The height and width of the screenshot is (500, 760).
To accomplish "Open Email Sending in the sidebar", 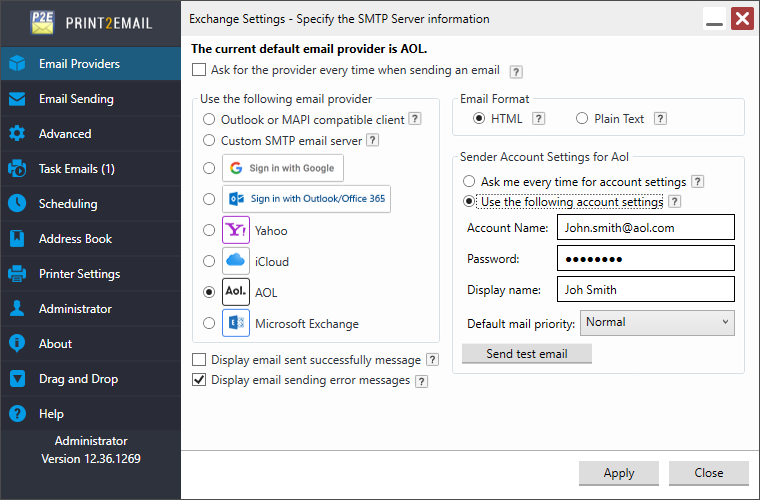I will pyautogui.click(x=76, y=99).
